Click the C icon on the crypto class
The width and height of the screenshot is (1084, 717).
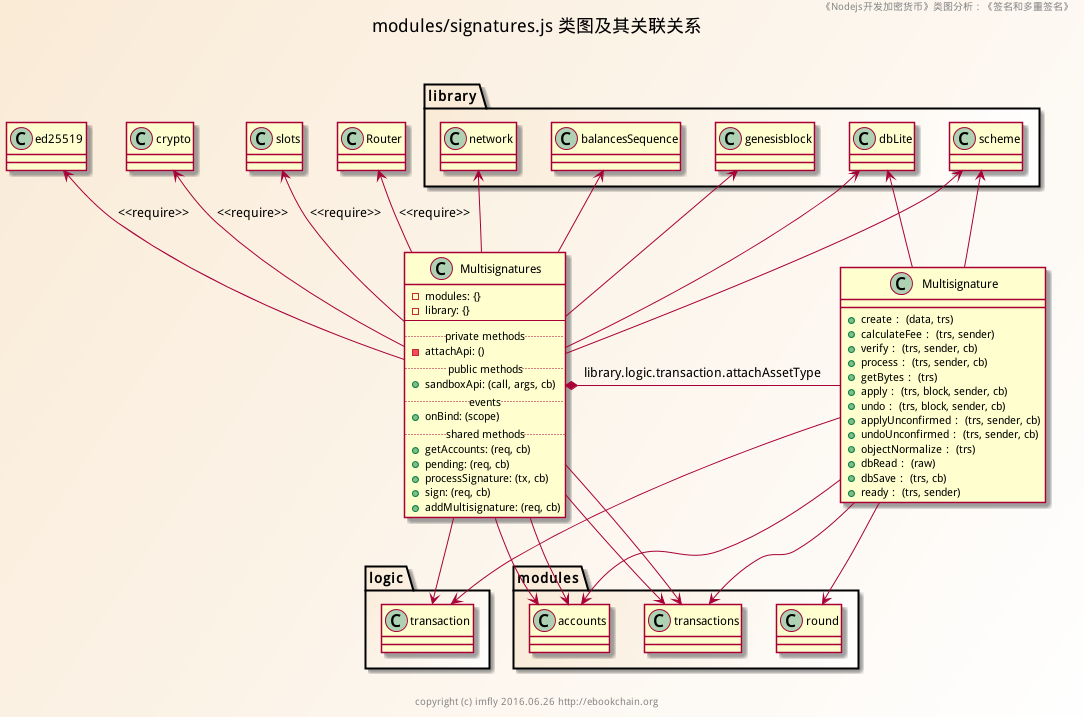pyautogui.click(x=141, y=139)
